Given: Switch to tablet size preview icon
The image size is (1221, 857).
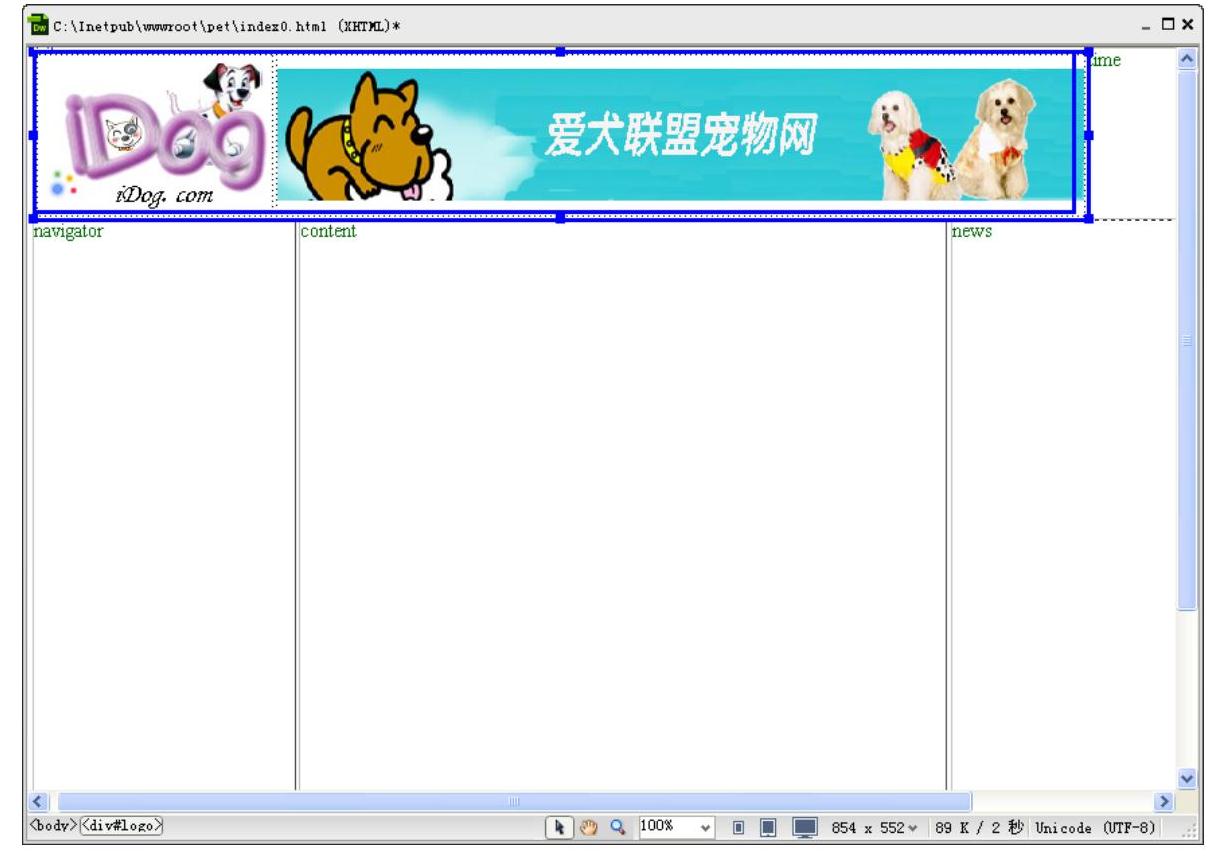Looking at the screenshot, I should [x=768, y=828].
